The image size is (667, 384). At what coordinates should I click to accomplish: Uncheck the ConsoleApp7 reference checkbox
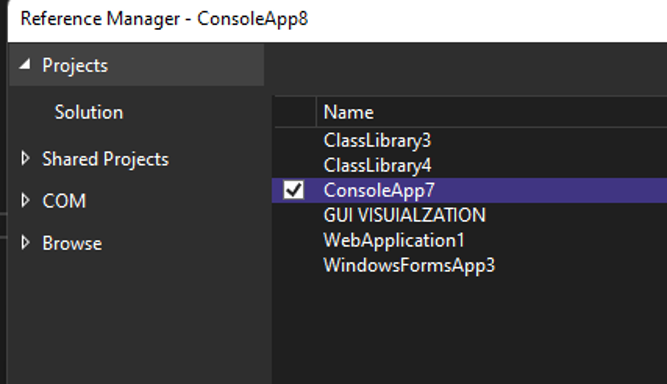[x=294, y=190]
